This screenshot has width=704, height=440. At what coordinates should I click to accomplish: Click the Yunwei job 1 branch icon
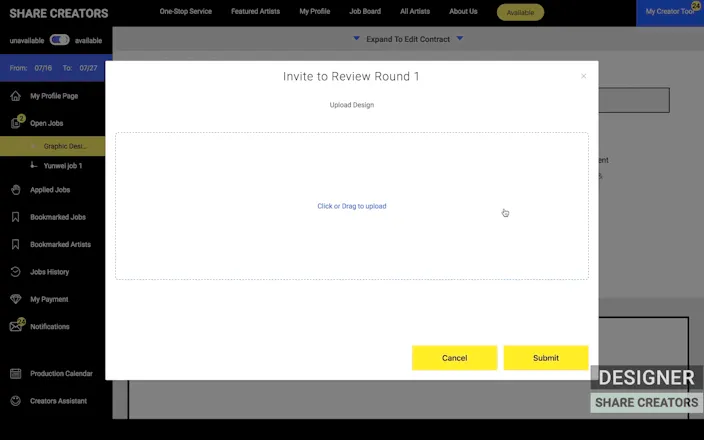(33, 165)
